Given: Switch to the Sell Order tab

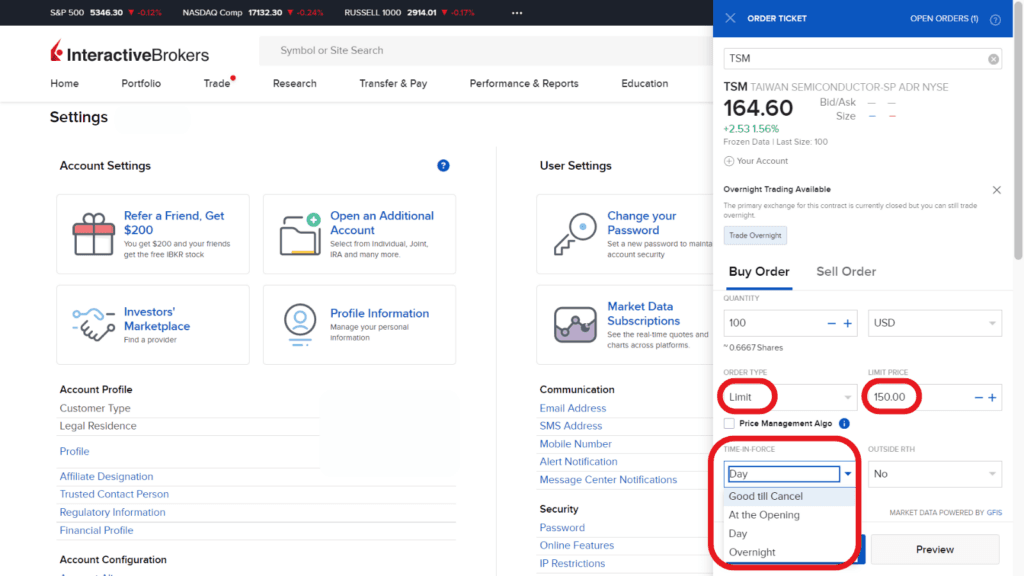Looking at the screenshot, I should pyautogui.click(x=843, y=271).
